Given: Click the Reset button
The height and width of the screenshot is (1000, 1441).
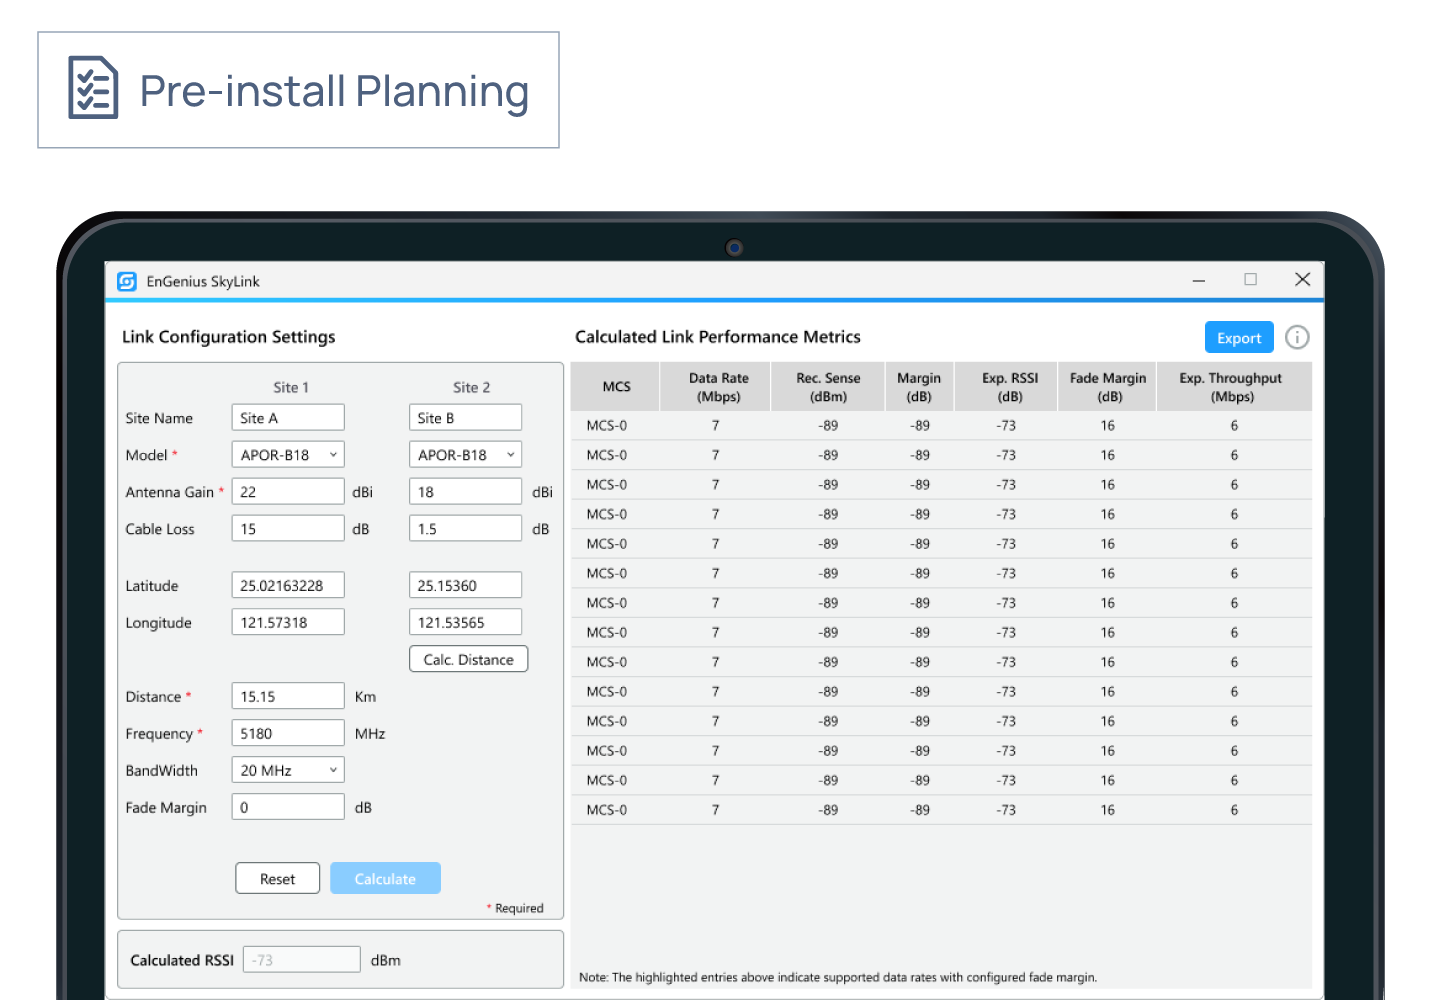Looking at the screenshot, I should [277, 878].
